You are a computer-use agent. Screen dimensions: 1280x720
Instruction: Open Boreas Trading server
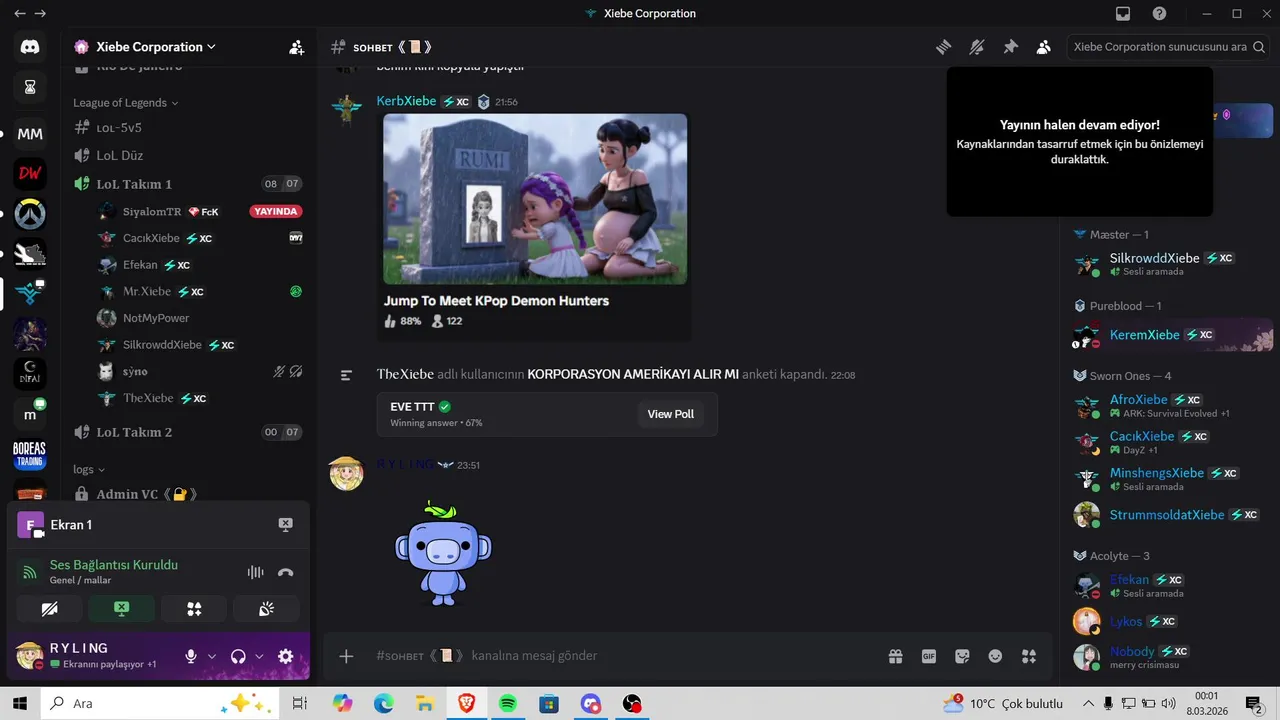(x=30, y=455)
